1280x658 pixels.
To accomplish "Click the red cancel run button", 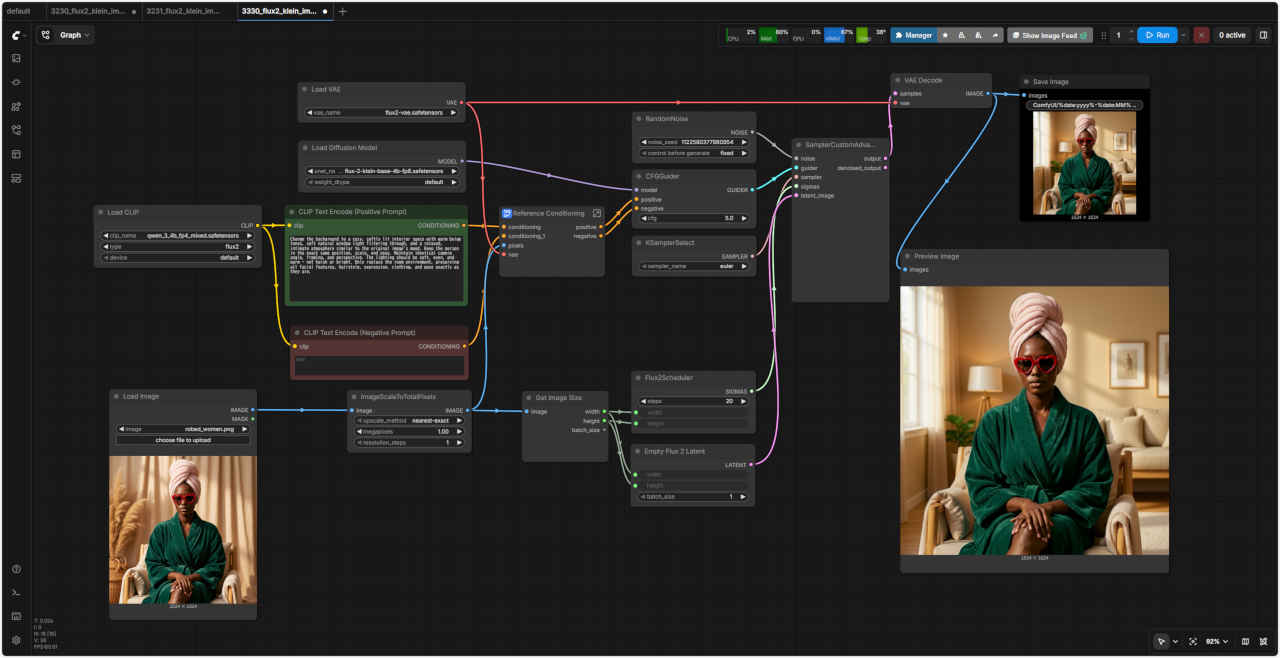I will [1201, 35].
